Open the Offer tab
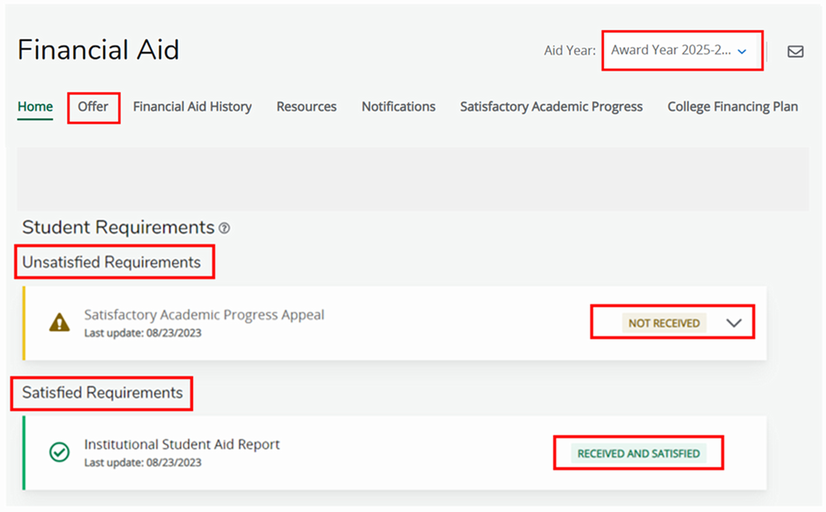The image size is (826, 512). (93, 106)
